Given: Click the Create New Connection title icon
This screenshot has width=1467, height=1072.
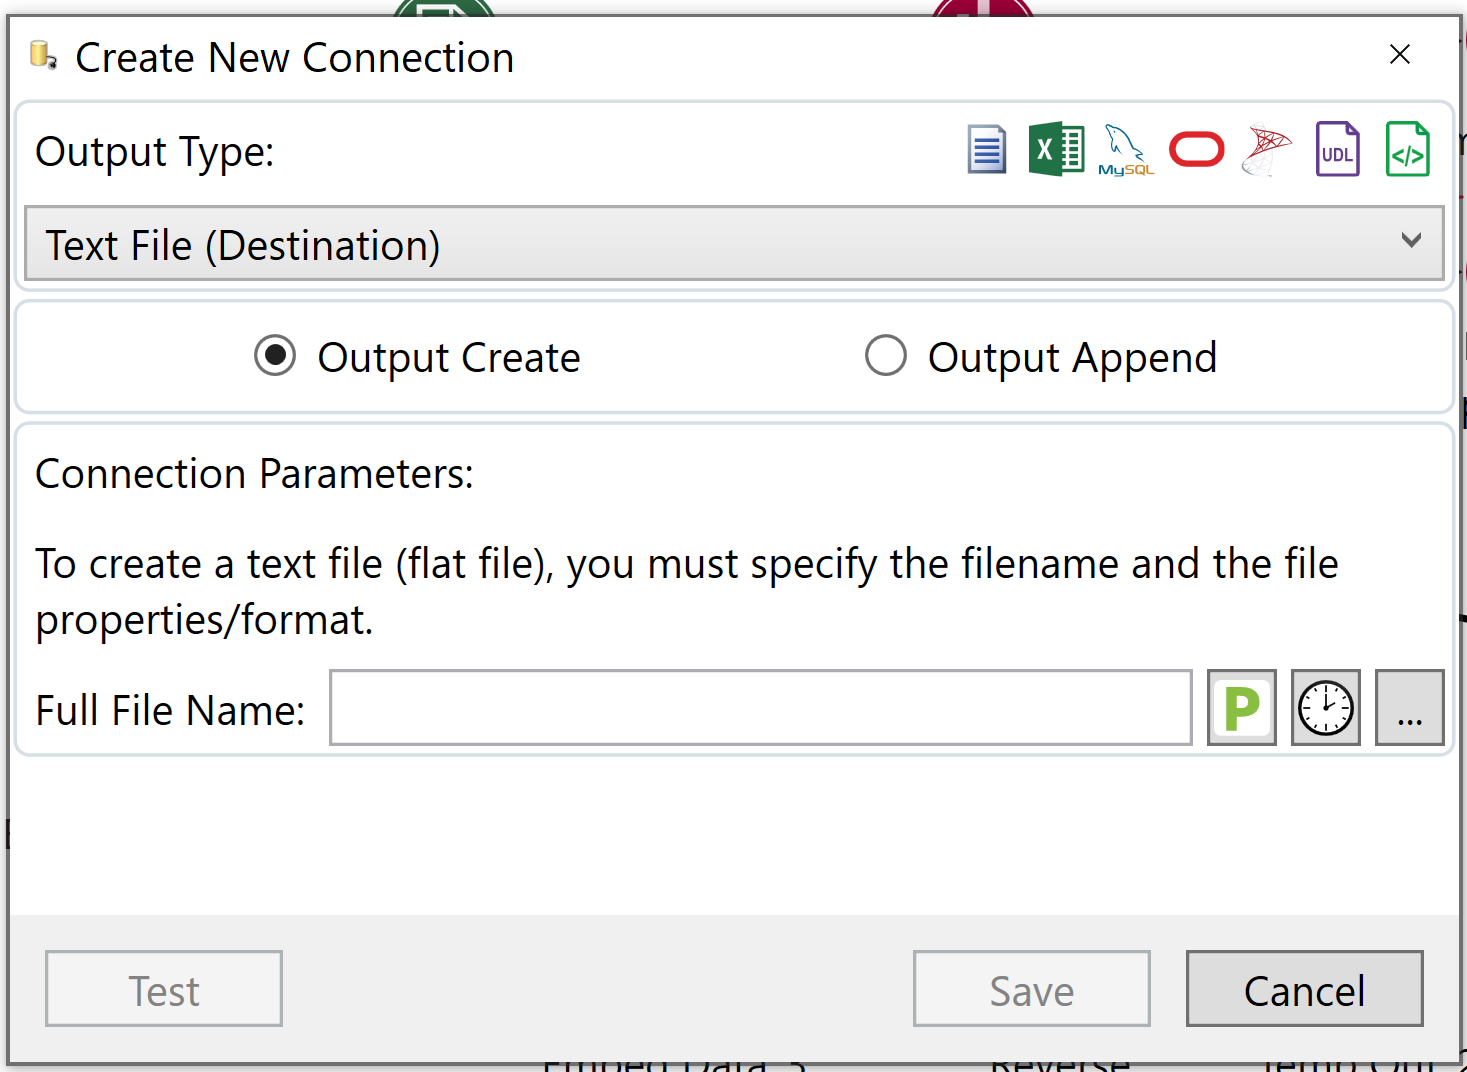Looking at the screenshot, I should pos(43,56).
